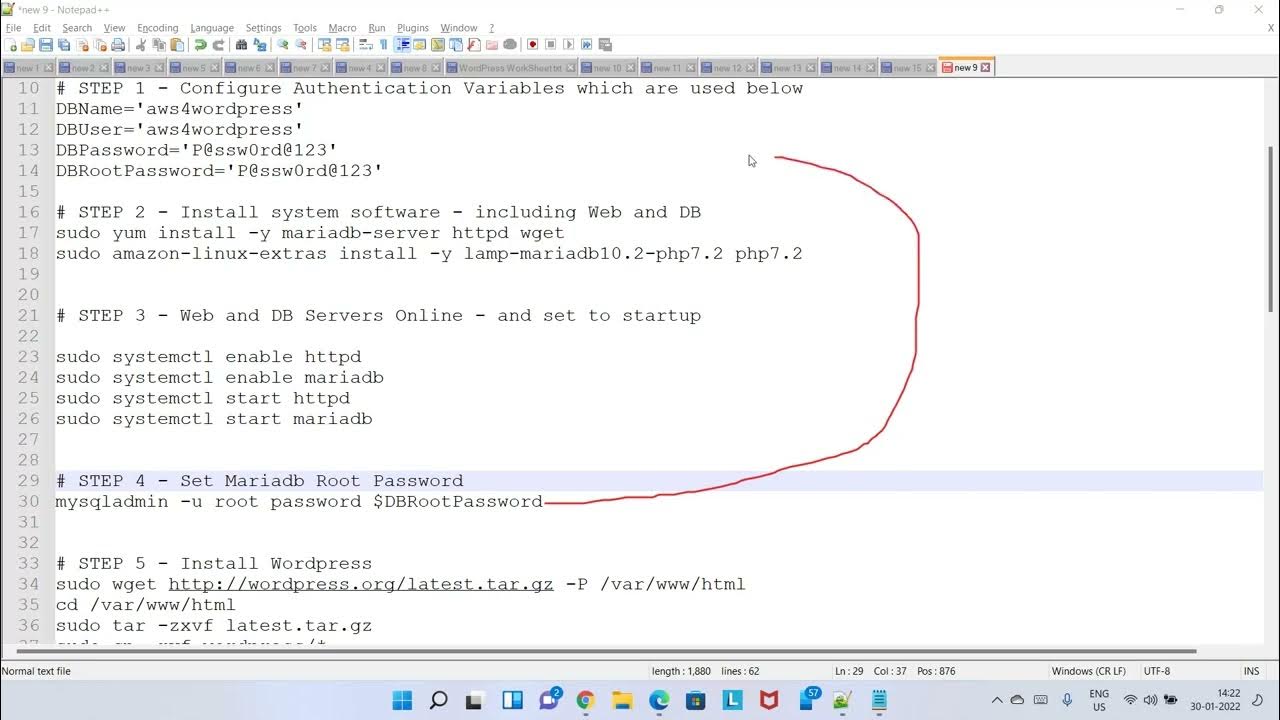Switch to the WordPress WorkSheet.txt tab
Screen dimensions: 1280x720
click(x=511, y=68)
